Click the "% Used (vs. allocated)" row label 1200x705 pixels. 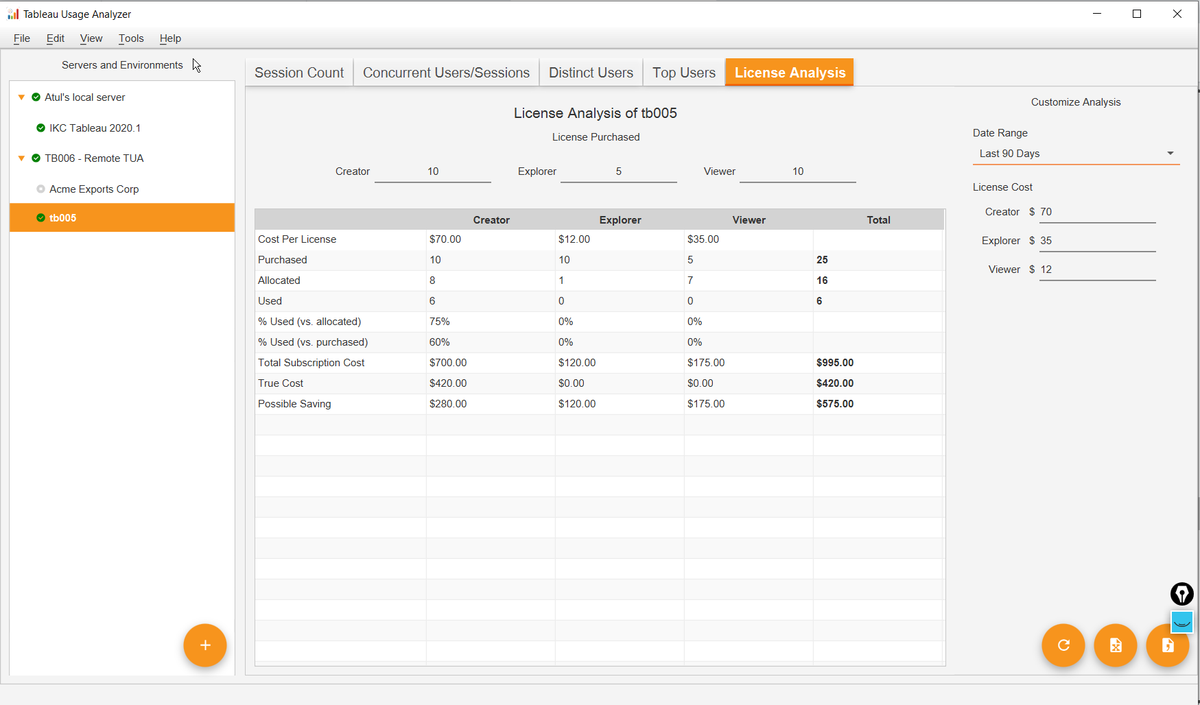point(309,322)
